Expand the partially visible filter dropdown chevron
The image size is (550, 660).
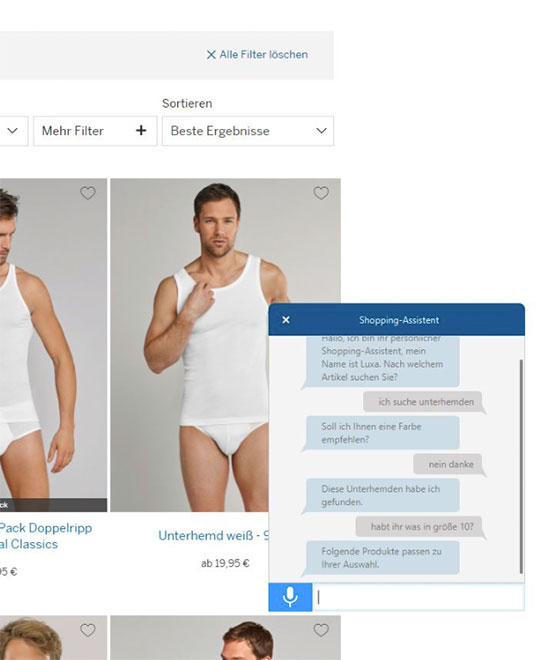coord(13,131)
